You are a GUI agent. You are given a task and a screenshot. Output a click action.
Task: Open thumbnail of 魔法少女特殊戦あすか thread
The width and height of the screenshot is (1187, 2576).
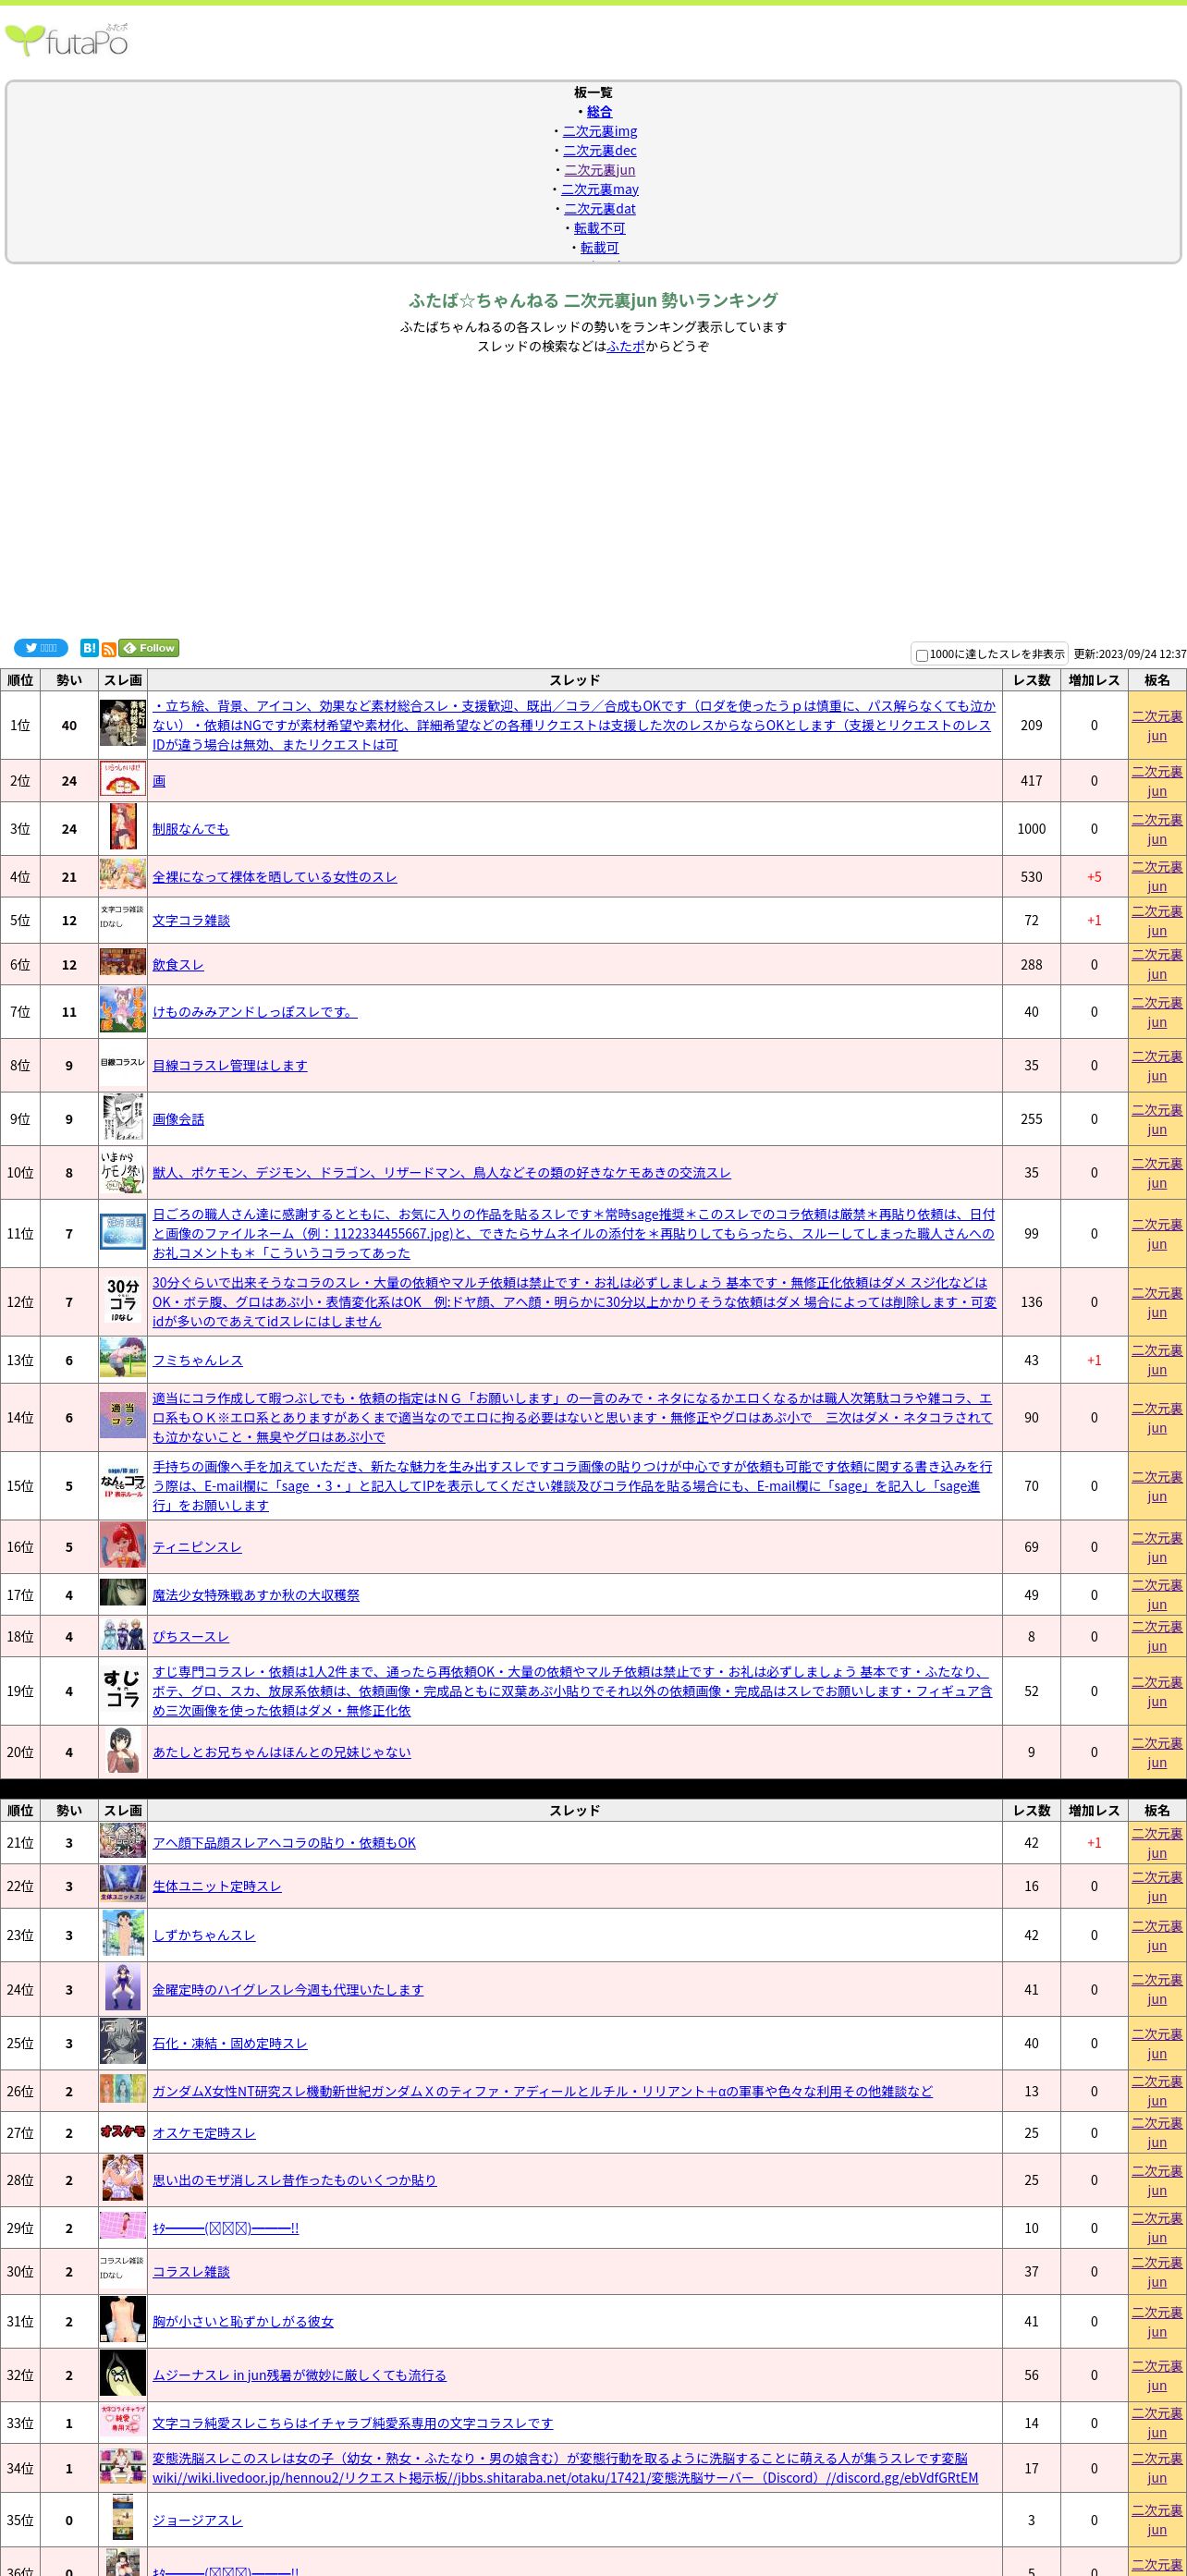coord(123,1593)
